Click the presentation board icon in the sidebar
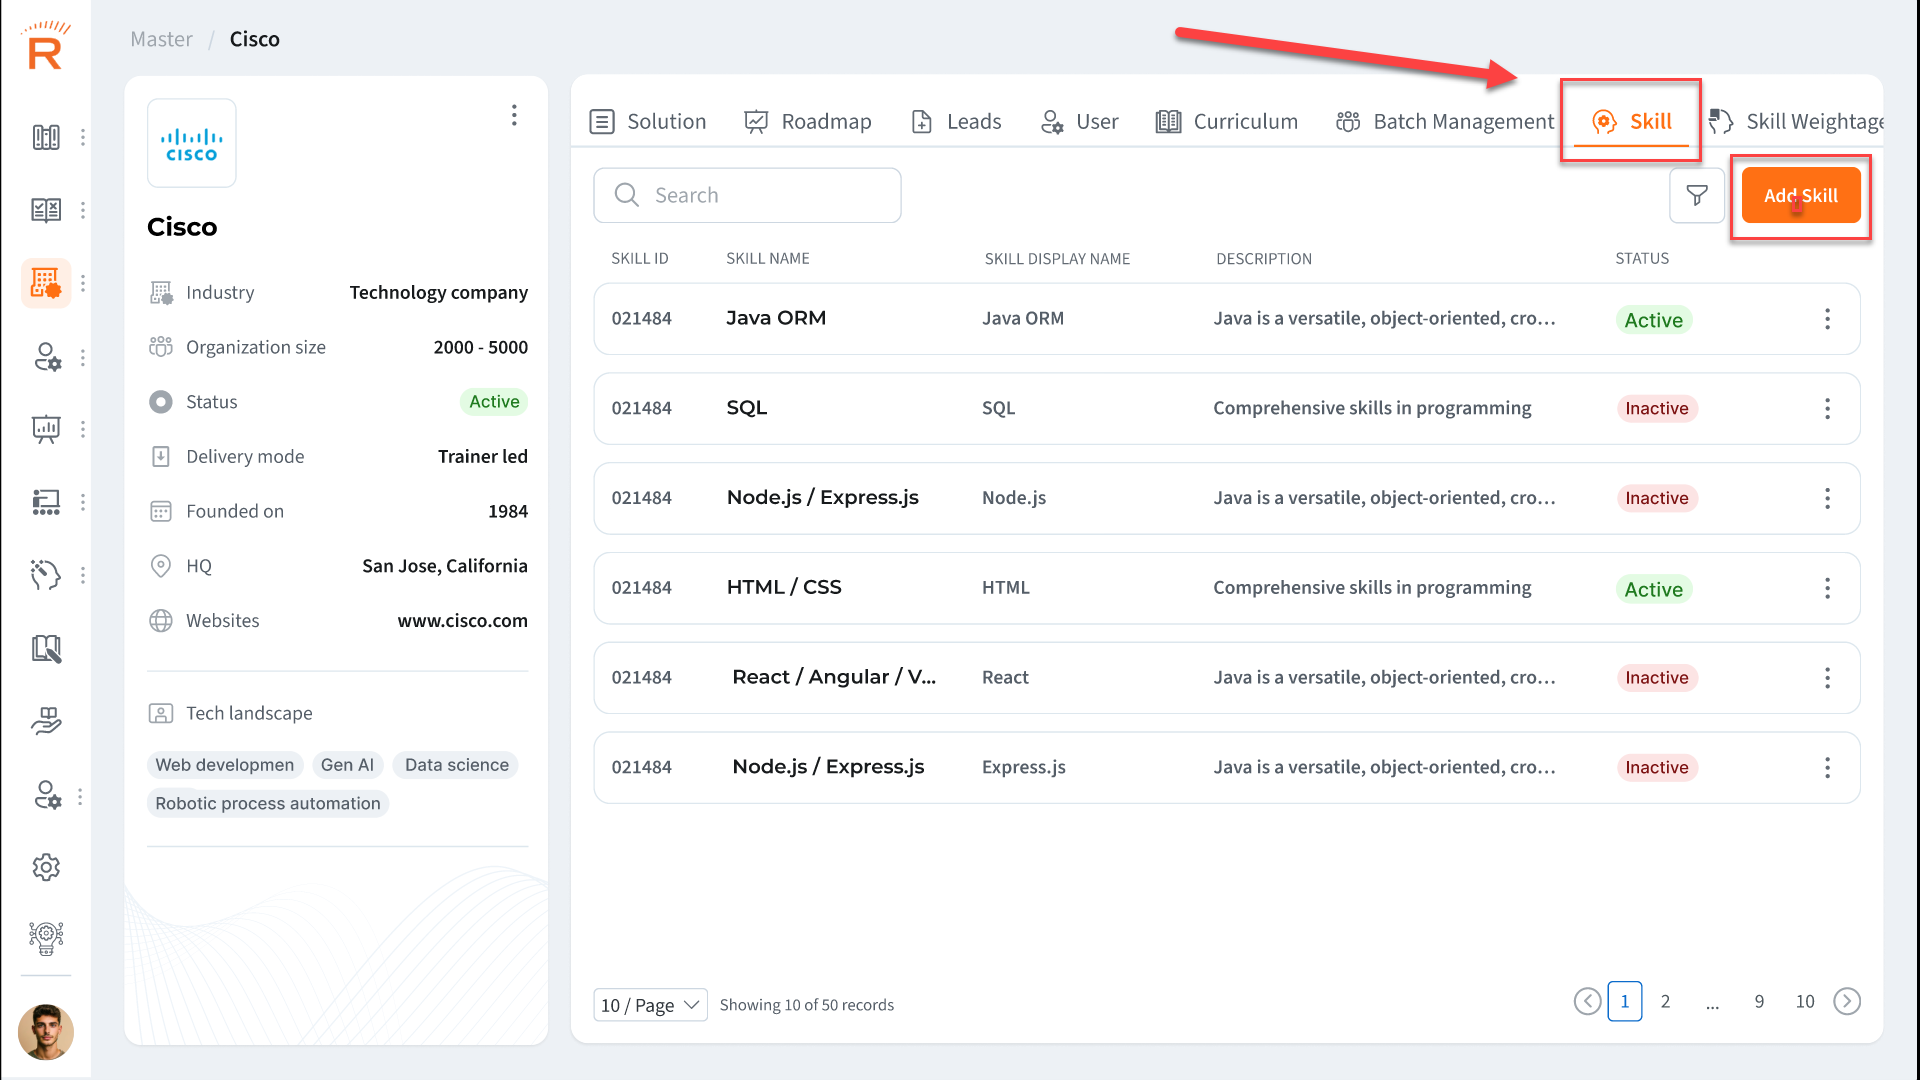Screen dimensions: 1920x1080 (46, 429)
